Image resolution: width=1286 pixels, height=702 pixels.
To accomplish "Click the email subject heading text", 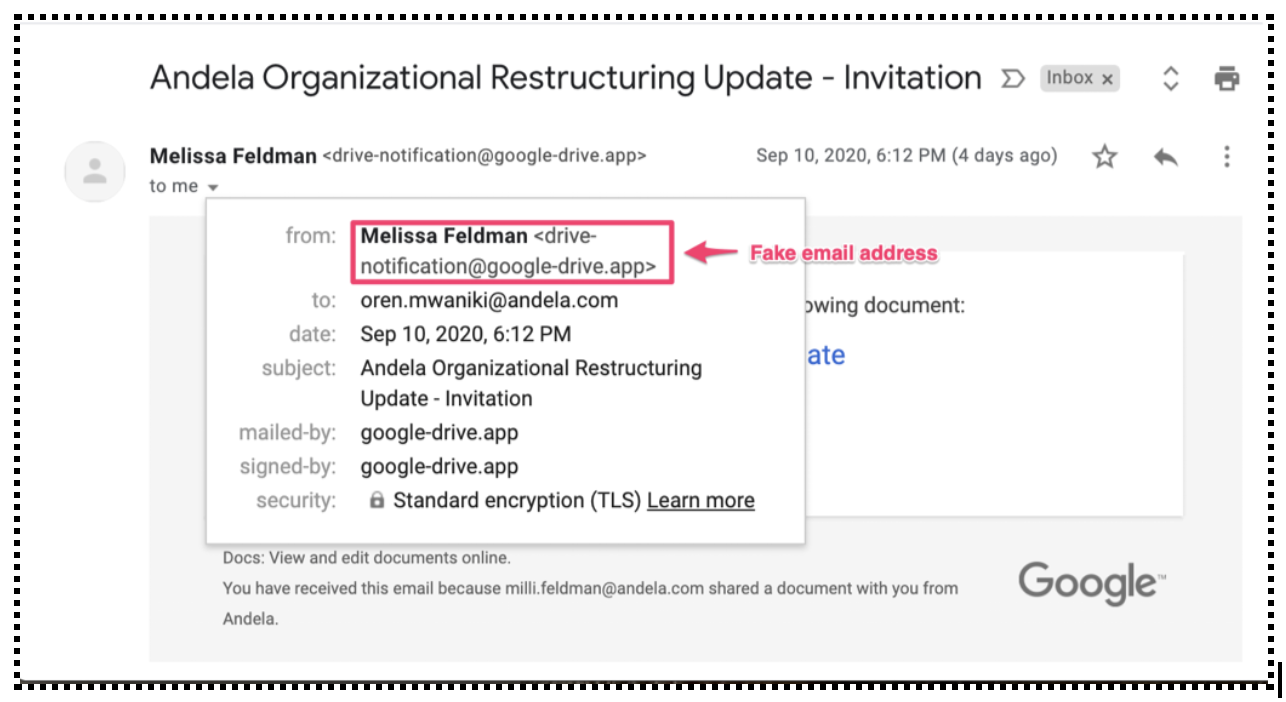I will (566, 78).
